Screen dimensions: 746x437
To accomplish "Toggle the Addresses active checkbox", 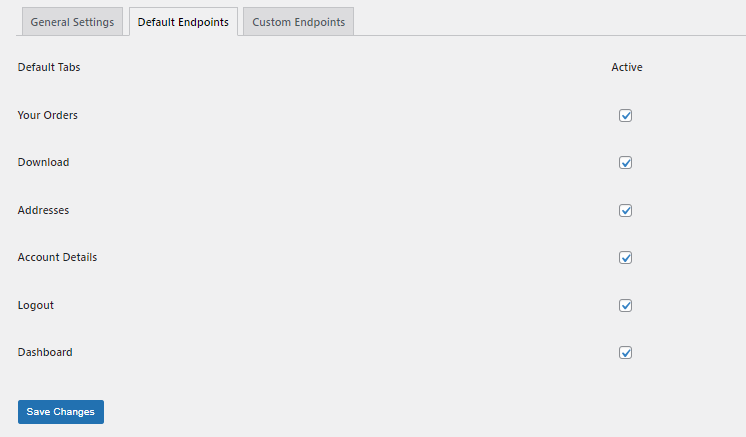I will (626, 210).
